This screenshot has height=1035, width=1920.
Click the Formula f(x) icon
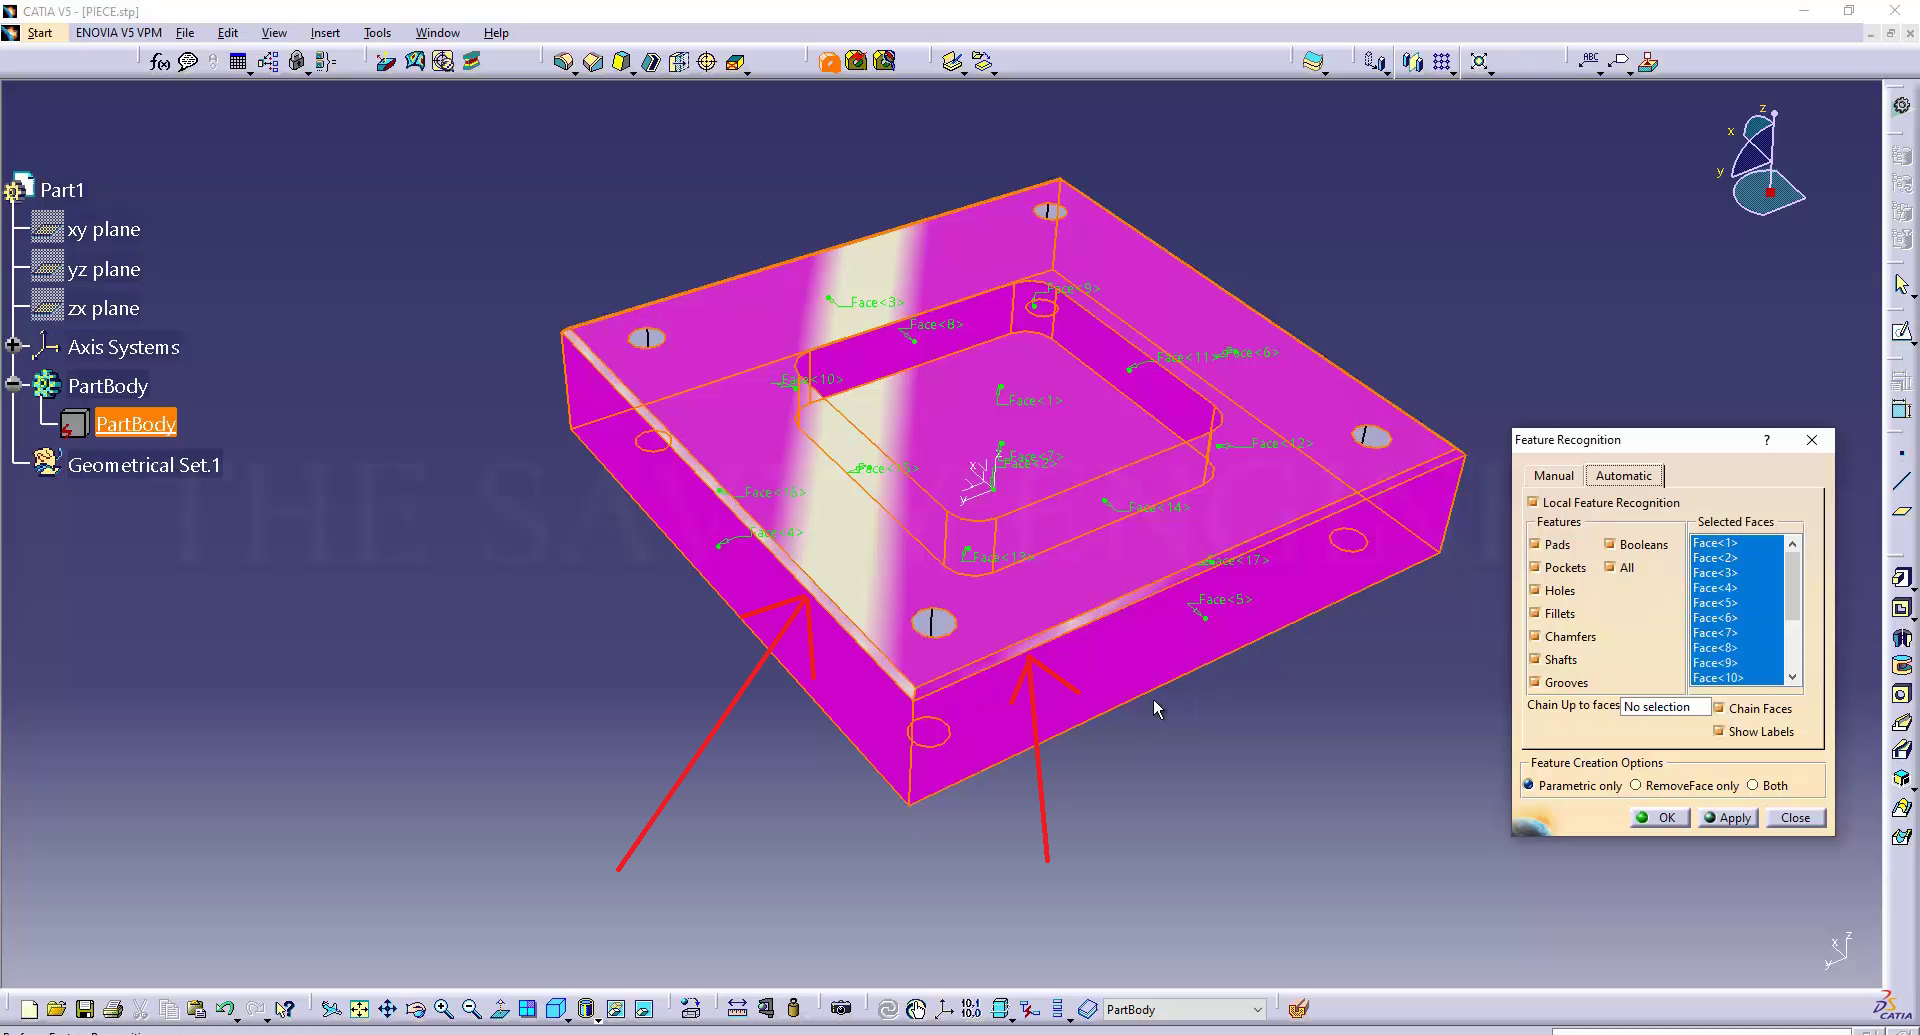point(159,62)
